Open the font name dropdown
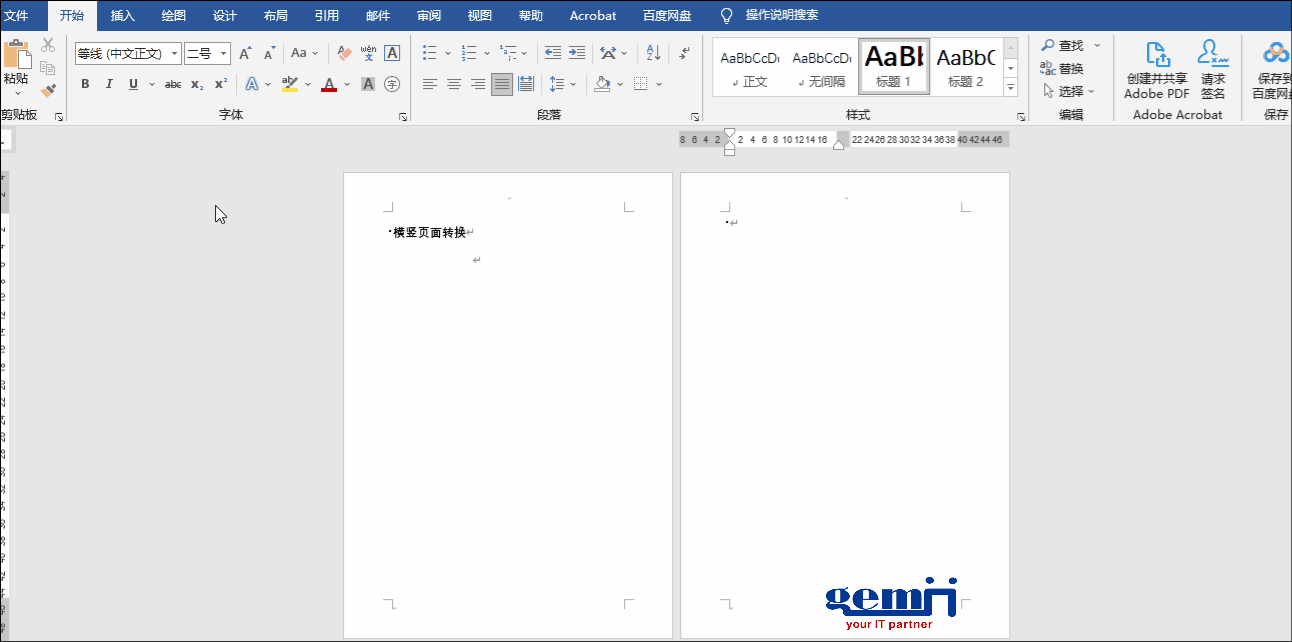The image size is (1292, 642). (x=175, y=54)
